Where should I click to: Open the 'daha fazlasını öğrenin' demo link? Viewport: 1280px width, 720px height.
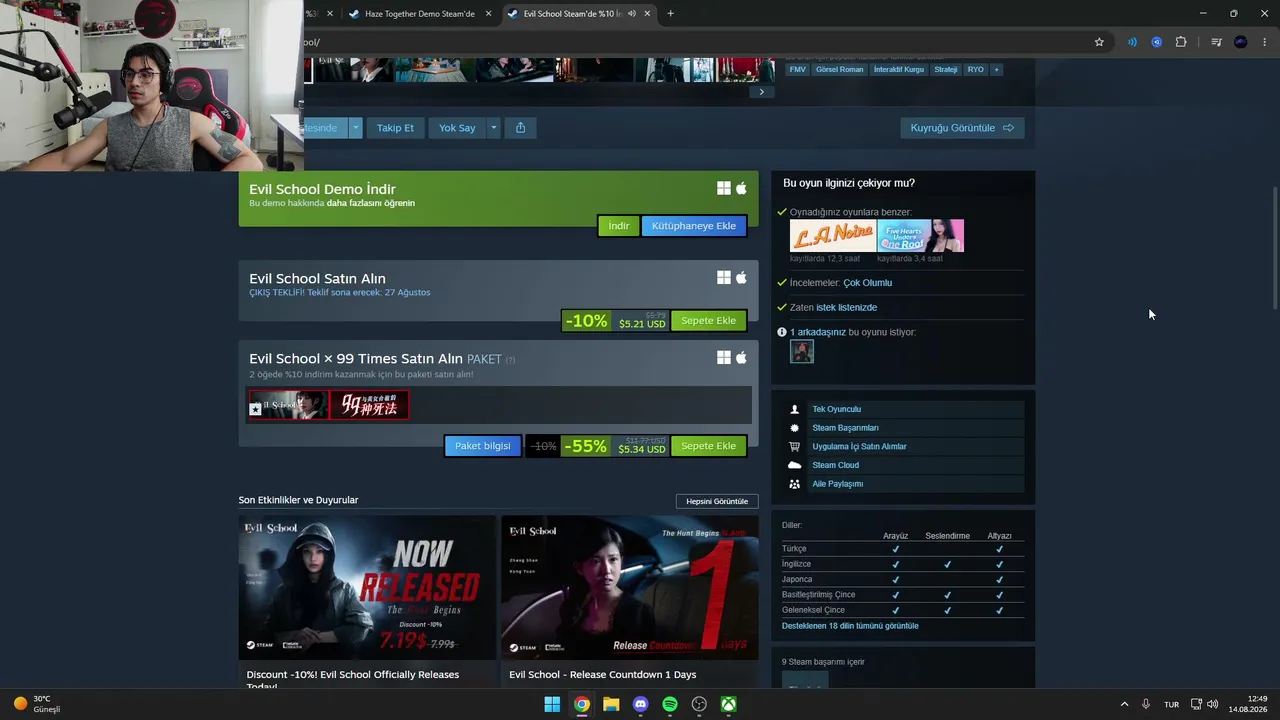coord(371,203)
